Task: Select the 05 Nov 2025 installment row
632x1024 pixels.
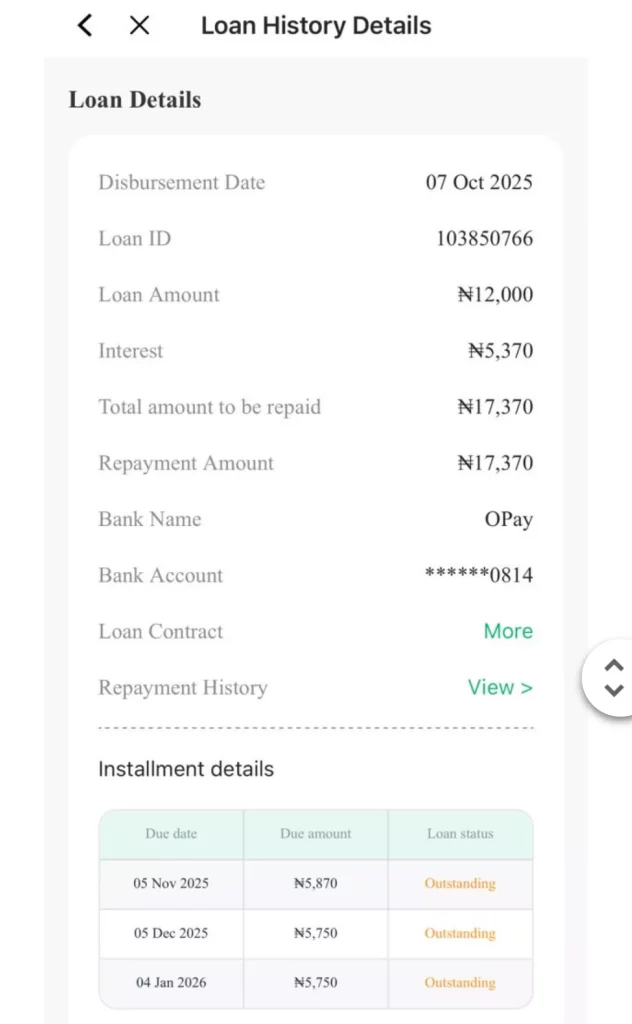Action: pos(170,884)
